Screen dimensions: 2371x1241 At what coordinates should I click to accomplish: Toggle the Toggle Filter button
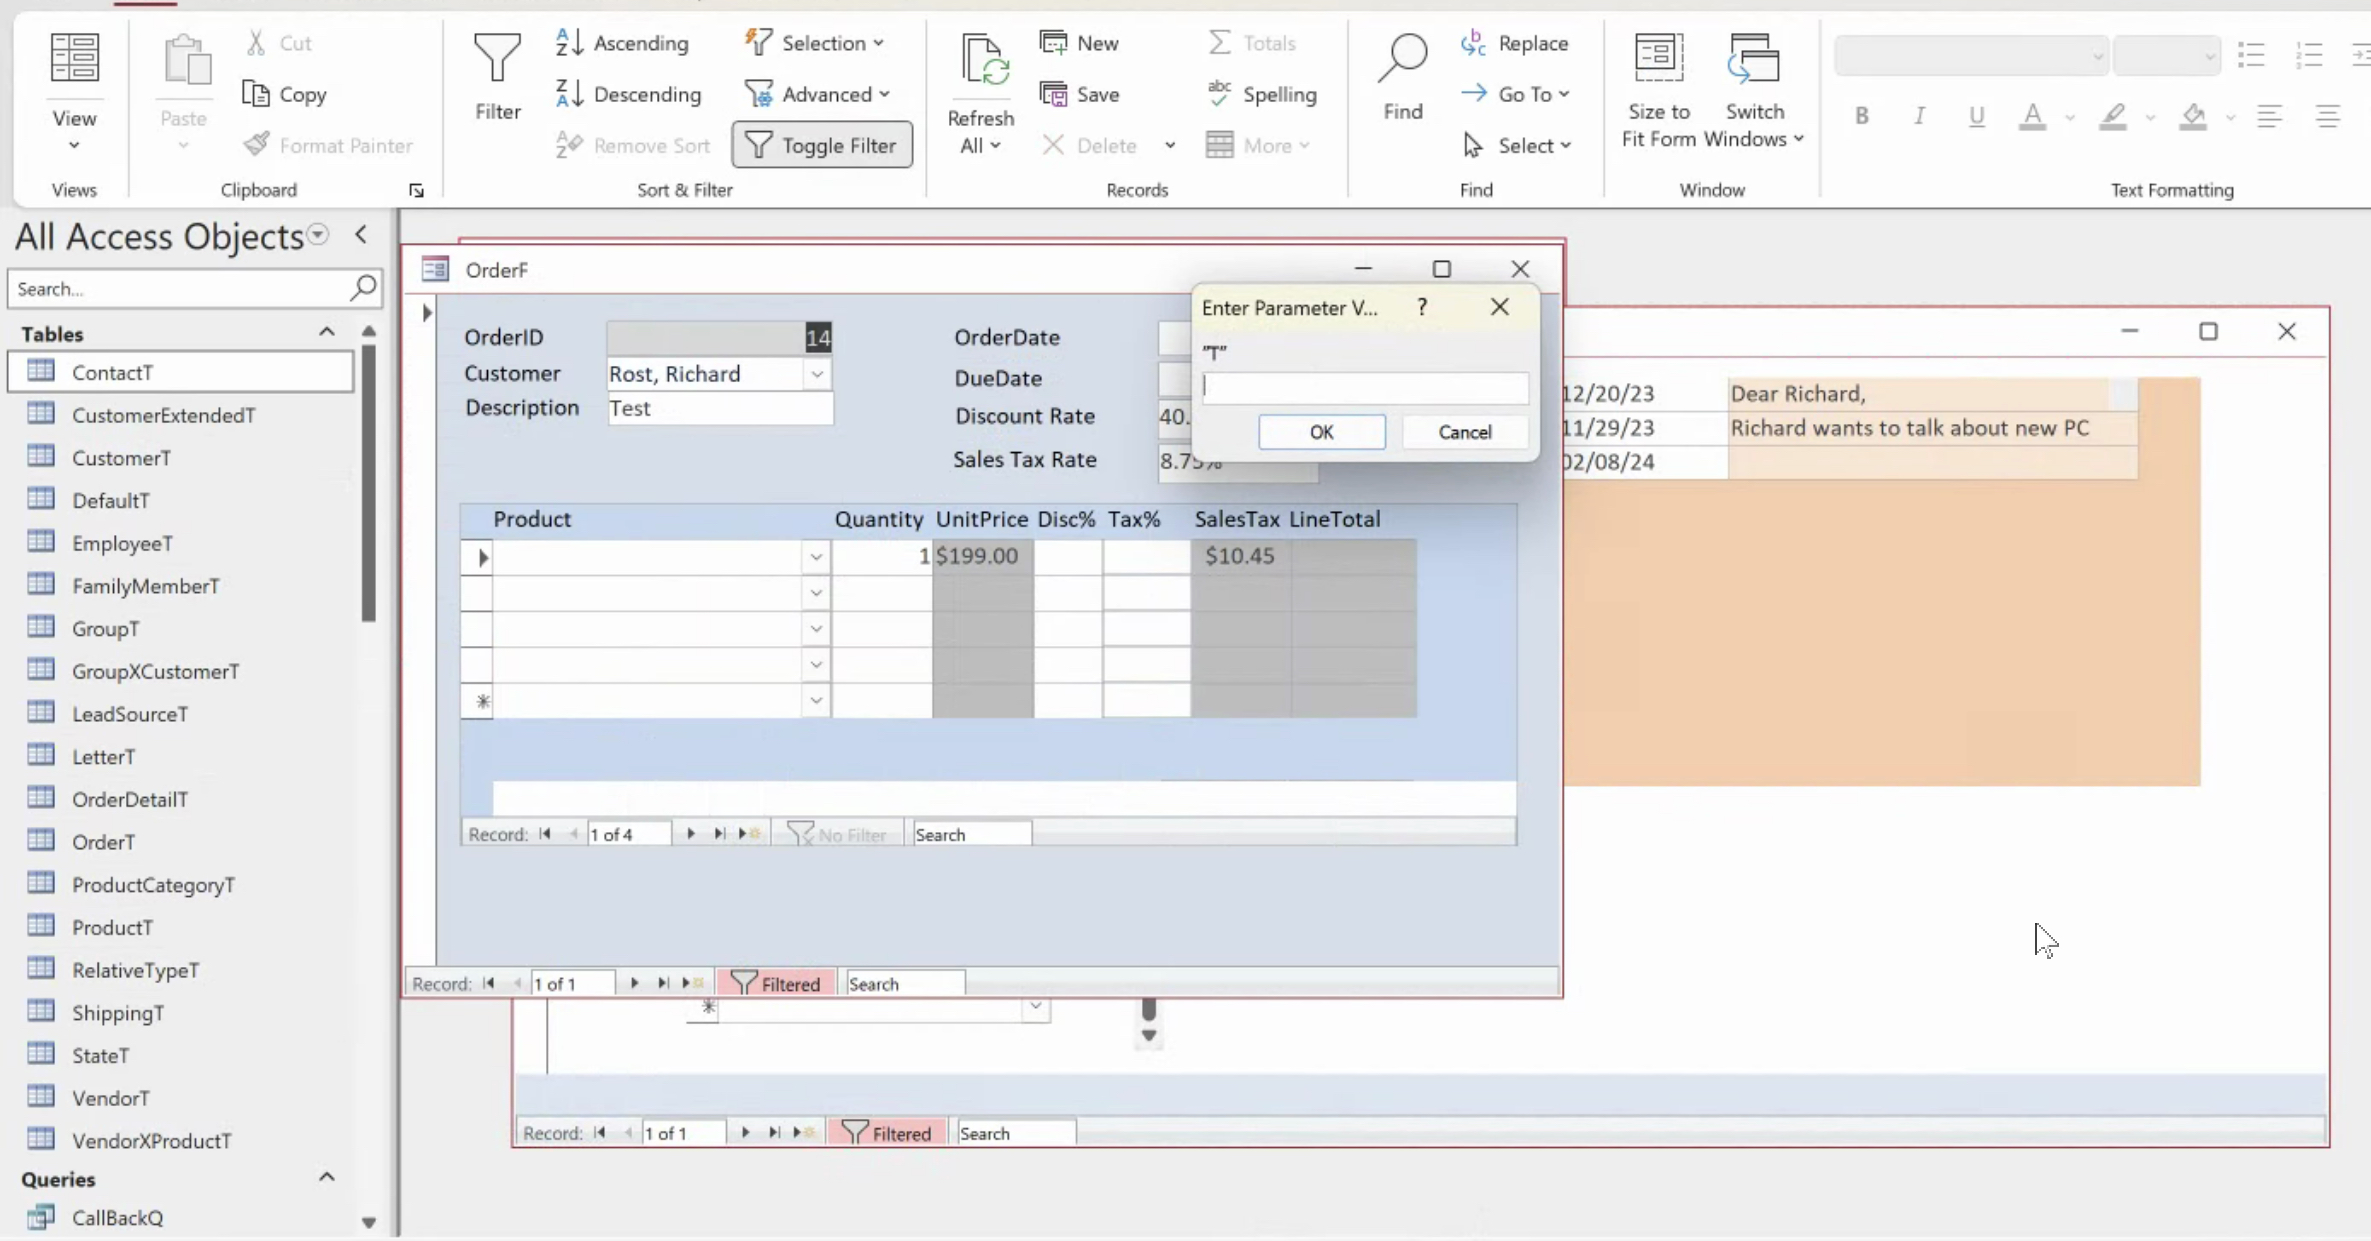(x=822, y=145)
